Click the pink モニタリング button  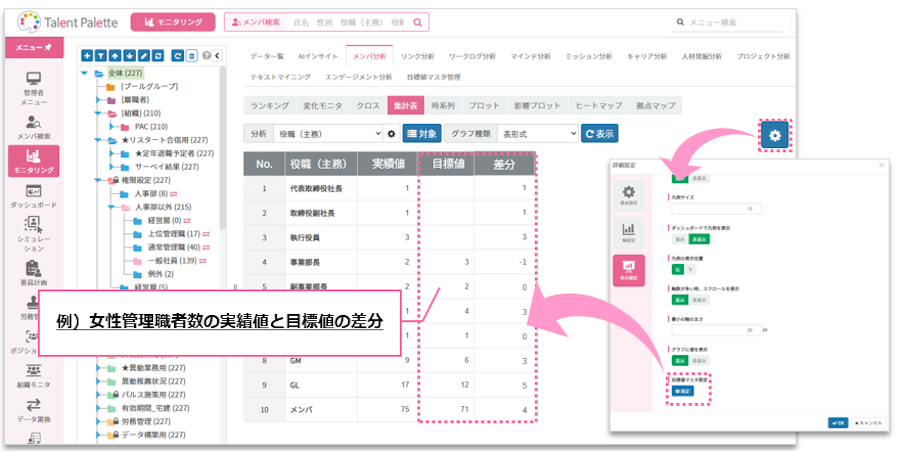[173, 22]
